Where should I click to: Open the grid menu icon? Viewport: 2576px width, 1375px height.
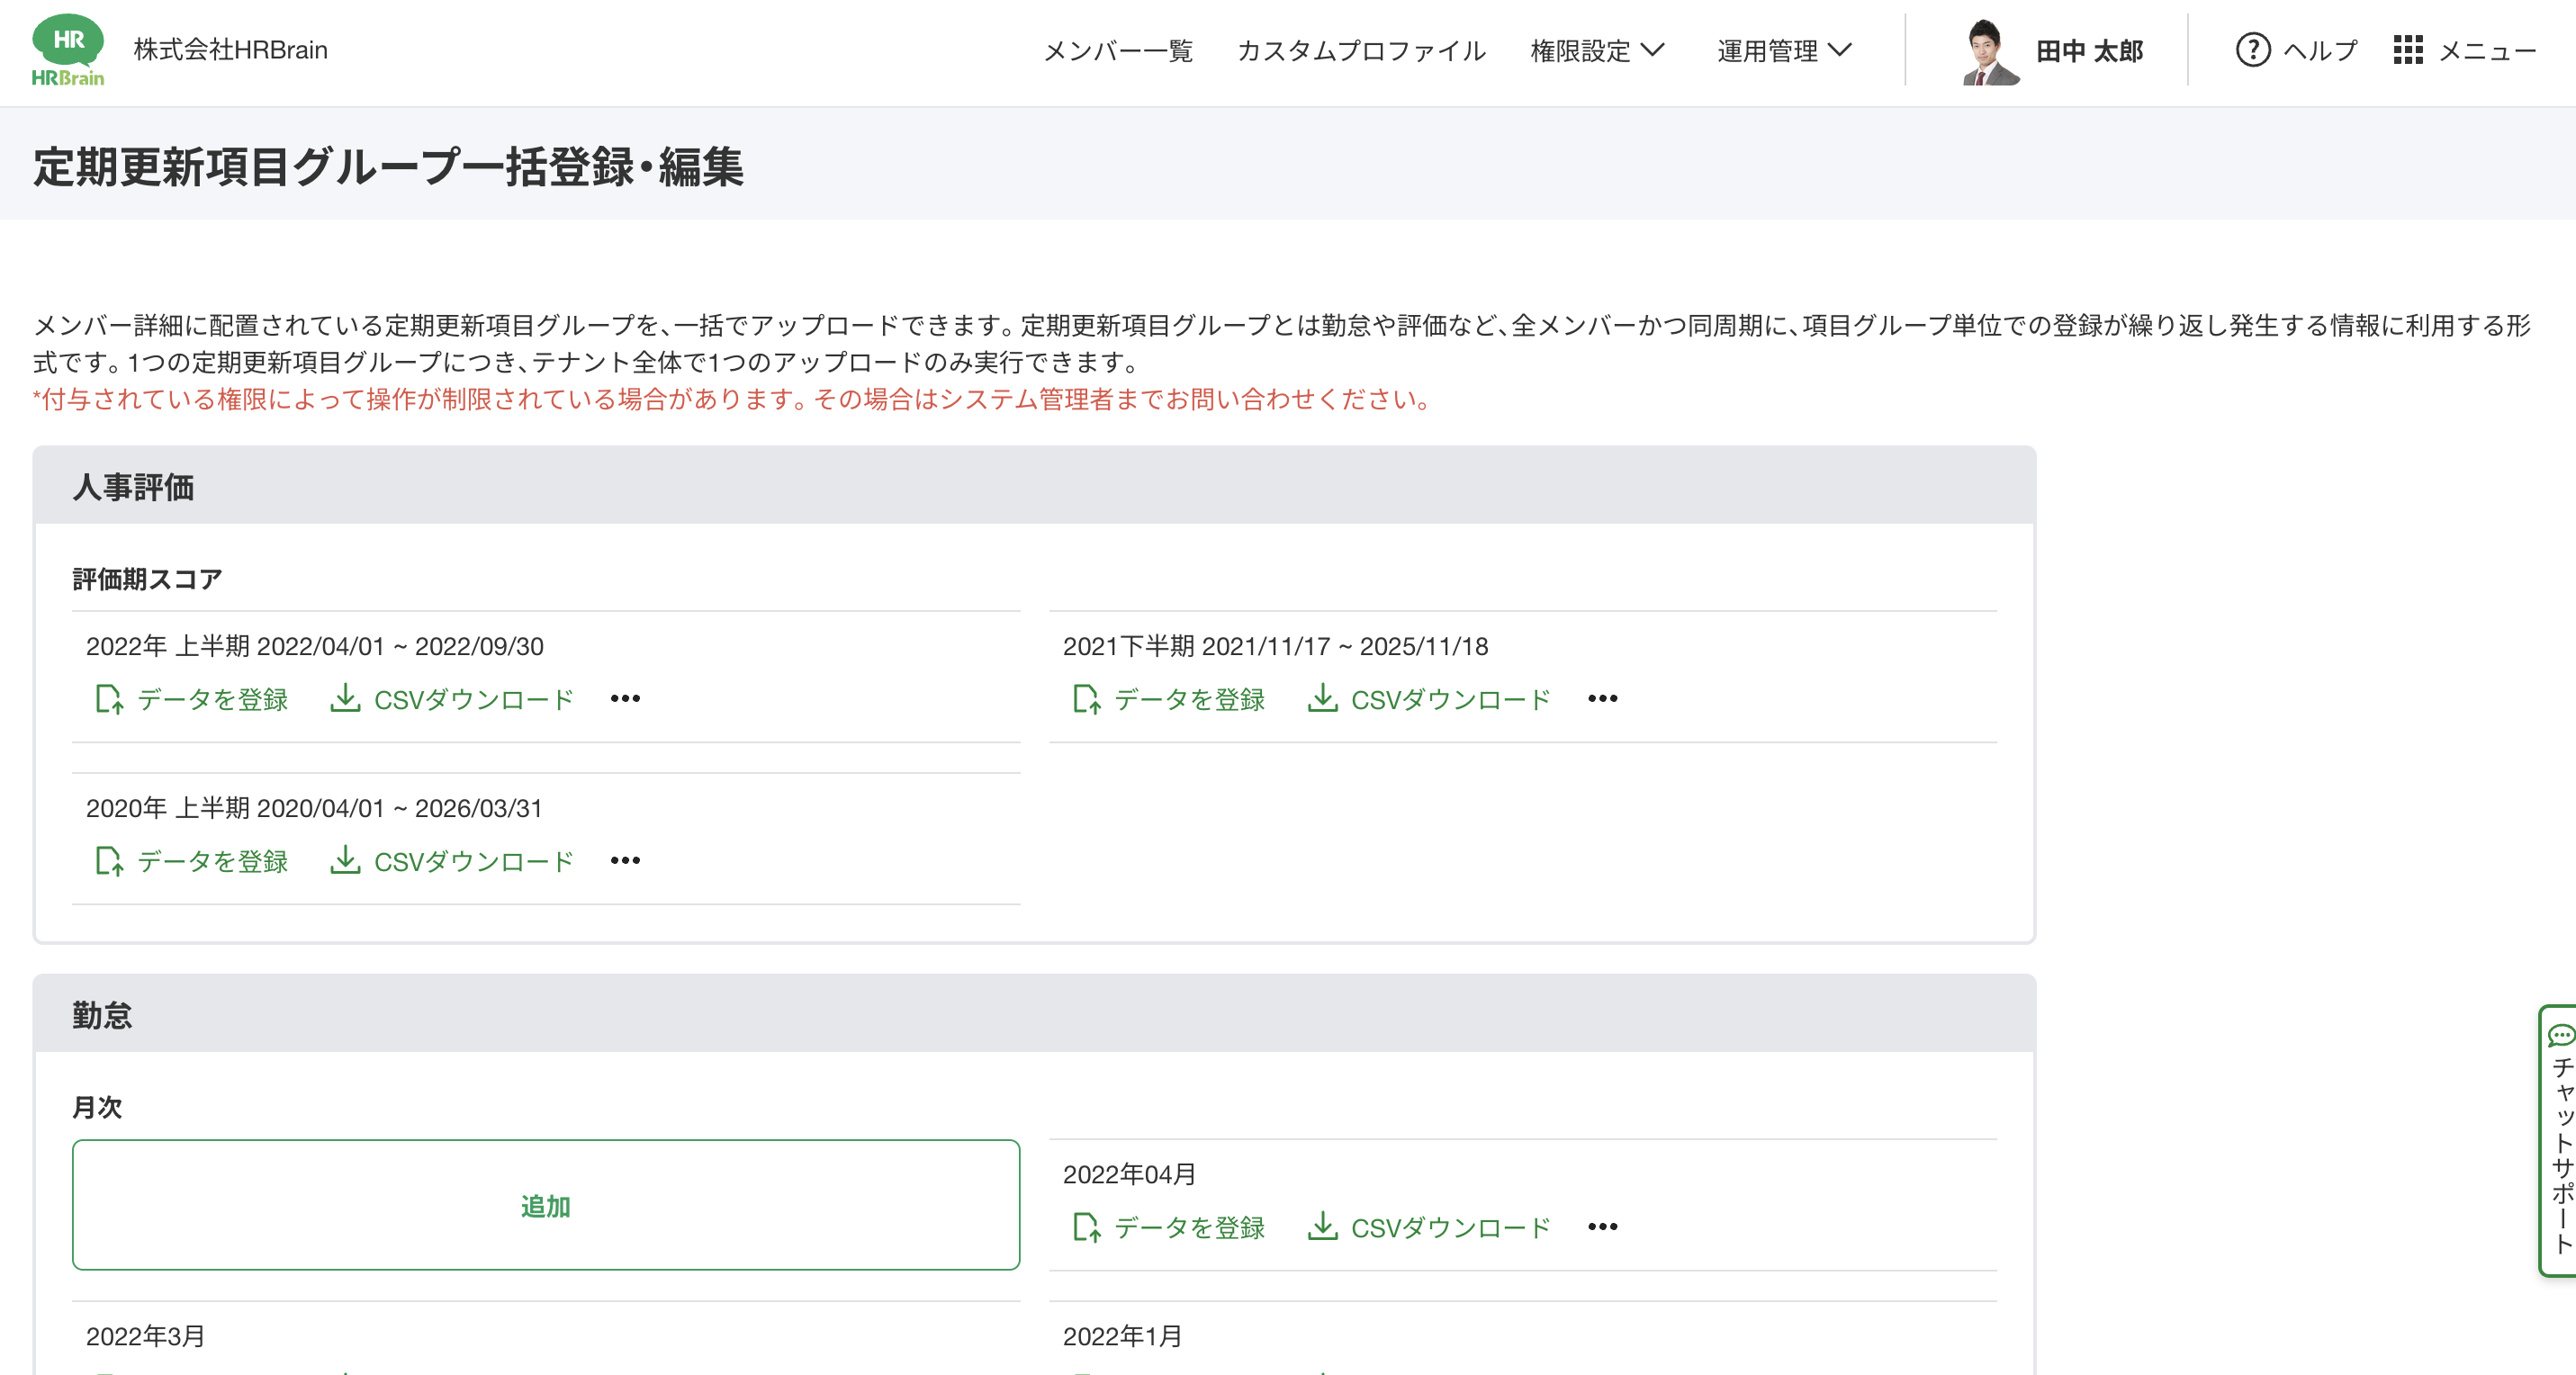click(2407, 50)
